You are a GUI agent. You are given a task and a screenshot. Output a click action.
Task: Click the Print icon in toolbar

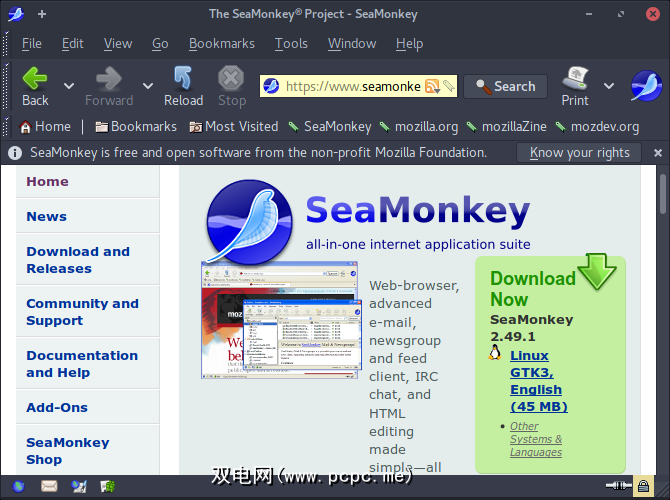(x=575, y=85)
